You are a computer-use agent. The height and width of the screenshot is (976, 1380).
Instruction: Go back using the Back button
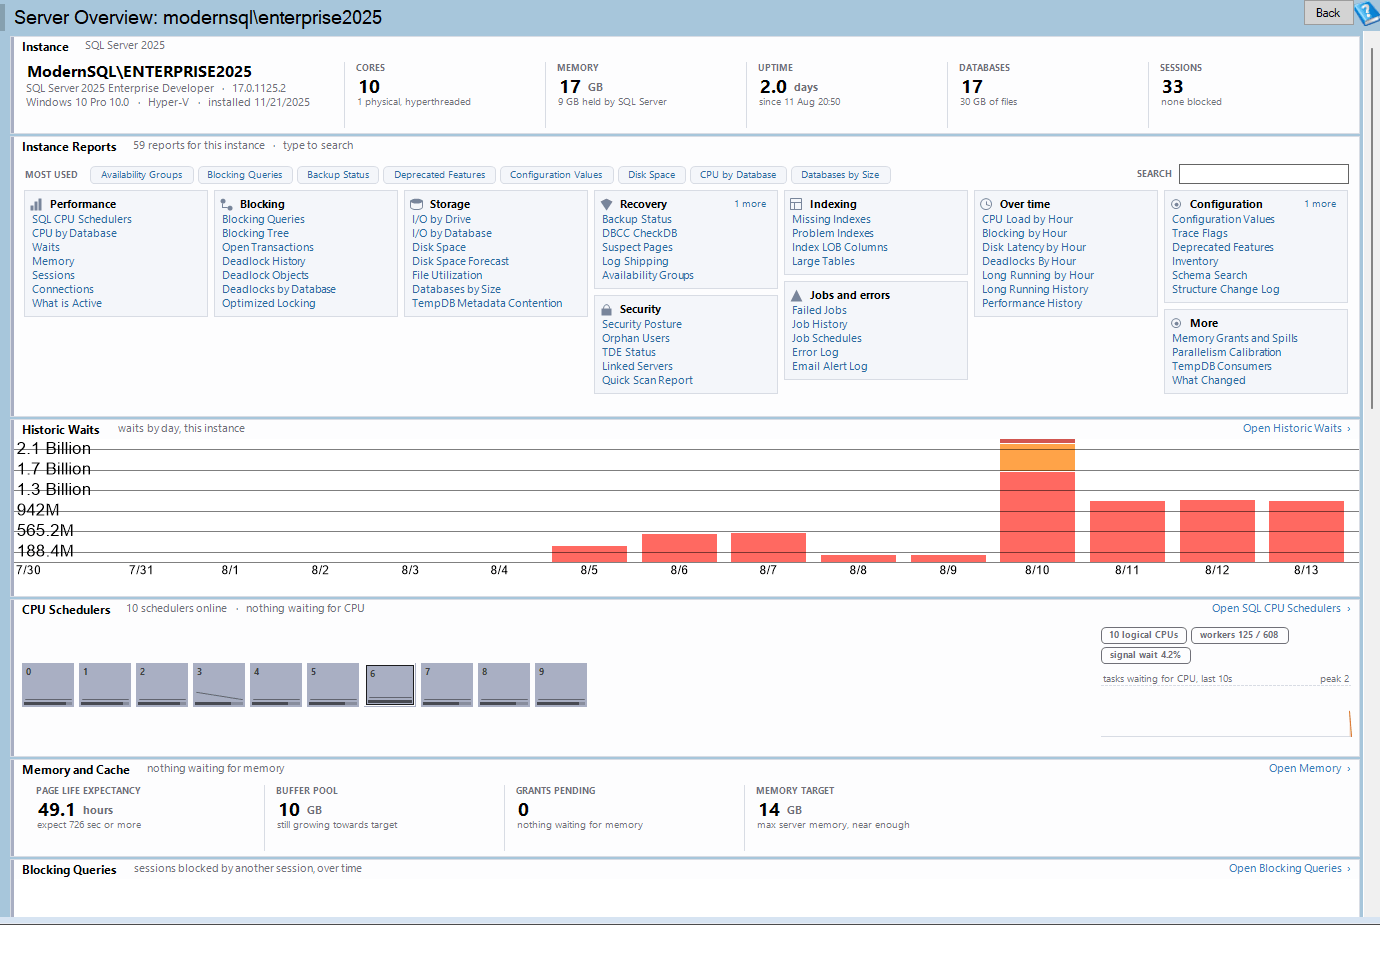(x=1328, y=13)
